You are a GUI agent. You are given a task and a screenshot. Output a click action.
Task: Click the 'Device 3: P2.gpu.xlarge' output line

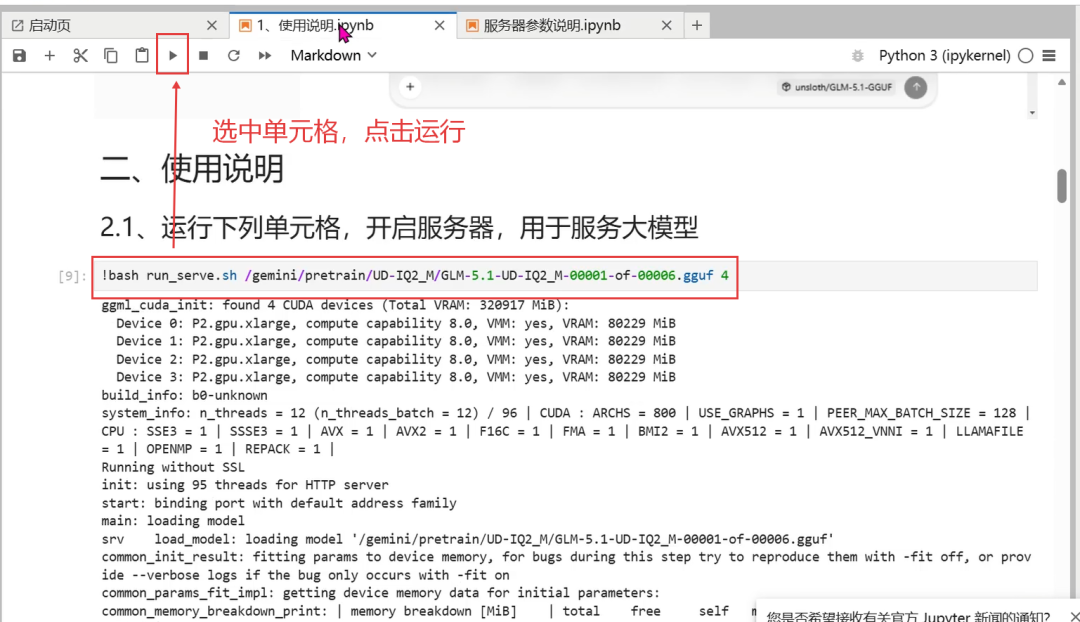tap(396, 377)
